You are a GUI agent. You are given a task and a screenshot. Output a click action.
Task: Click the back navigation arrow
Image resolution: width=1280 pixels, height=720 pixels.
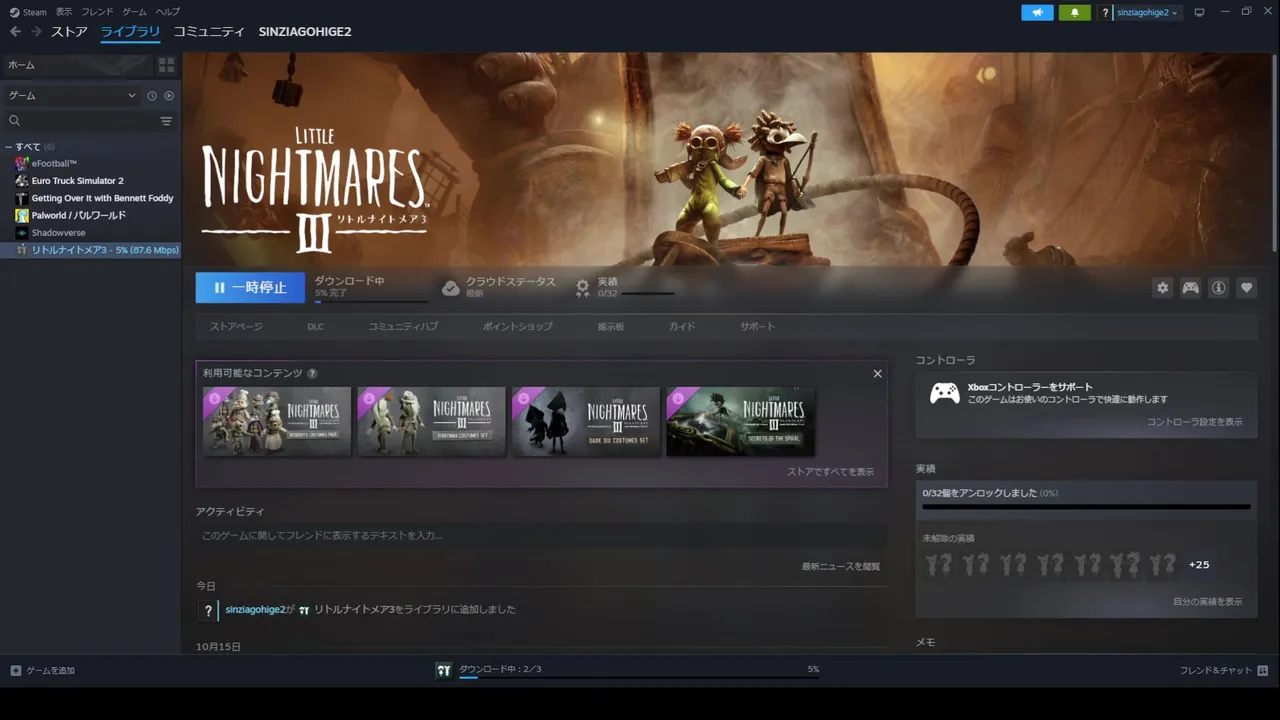click(x=15, y=32)
